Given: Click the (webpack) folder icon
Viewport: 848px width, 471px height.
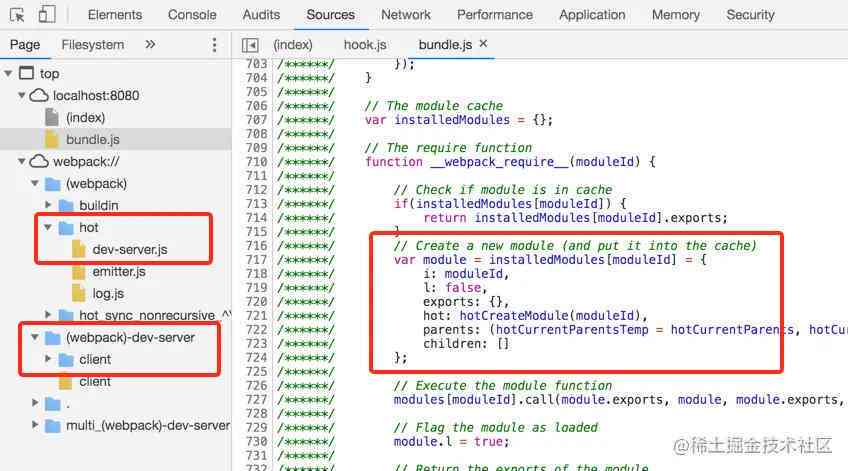Looking at the screenshot, I should click(x=52, y=184).
